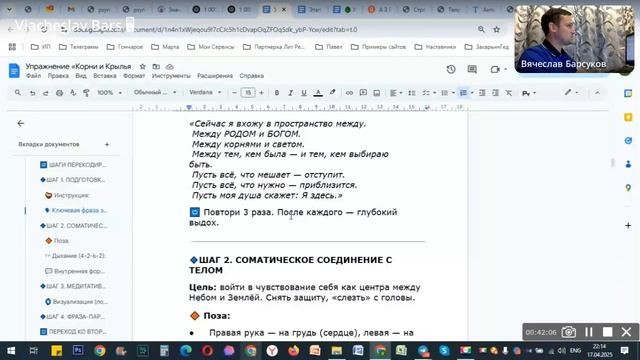Apply underline formatting
Screen dimensions: 640x360
coord(304,93)
